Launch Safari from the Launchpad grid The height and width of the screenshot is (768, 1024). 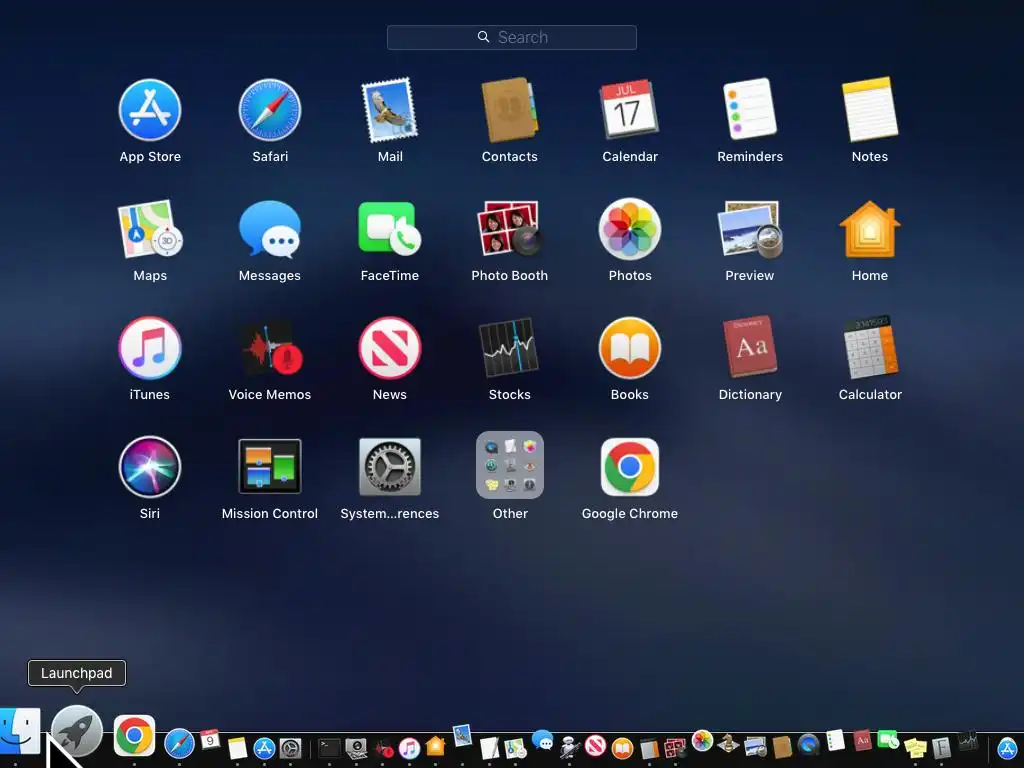tap(270, 110)
